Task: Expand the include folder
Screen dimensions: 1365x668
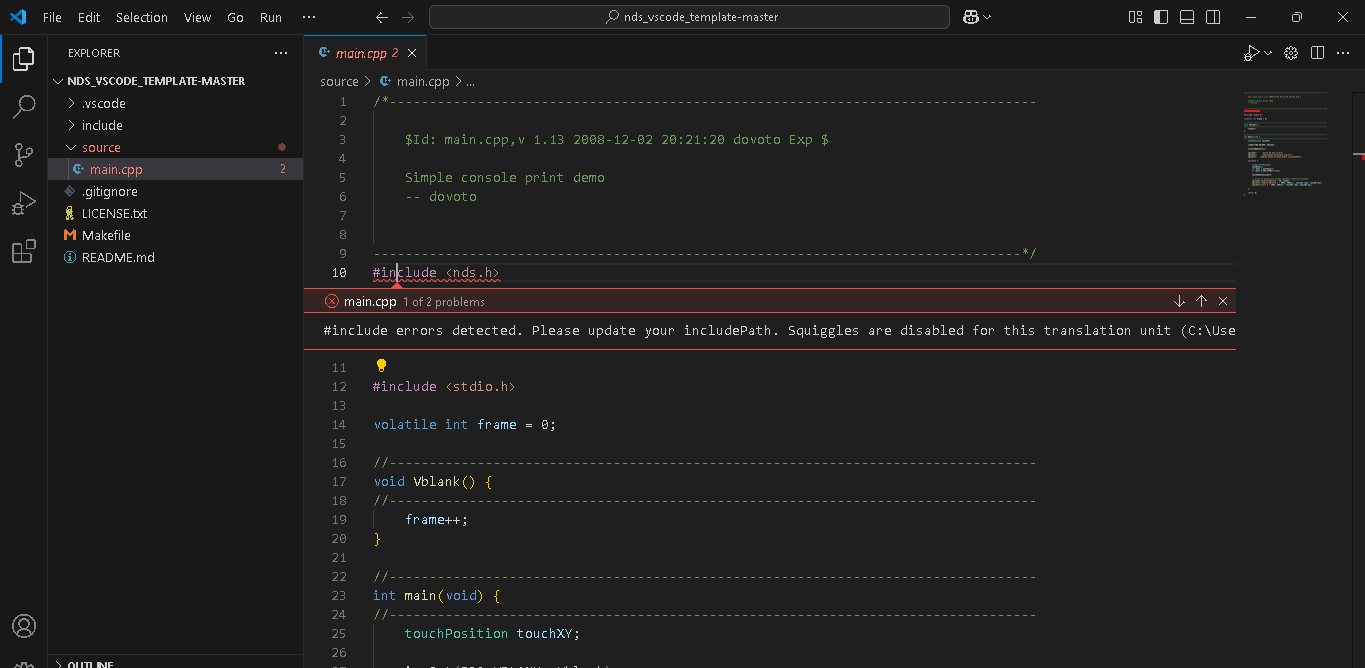Action: (x=176, y=125)
